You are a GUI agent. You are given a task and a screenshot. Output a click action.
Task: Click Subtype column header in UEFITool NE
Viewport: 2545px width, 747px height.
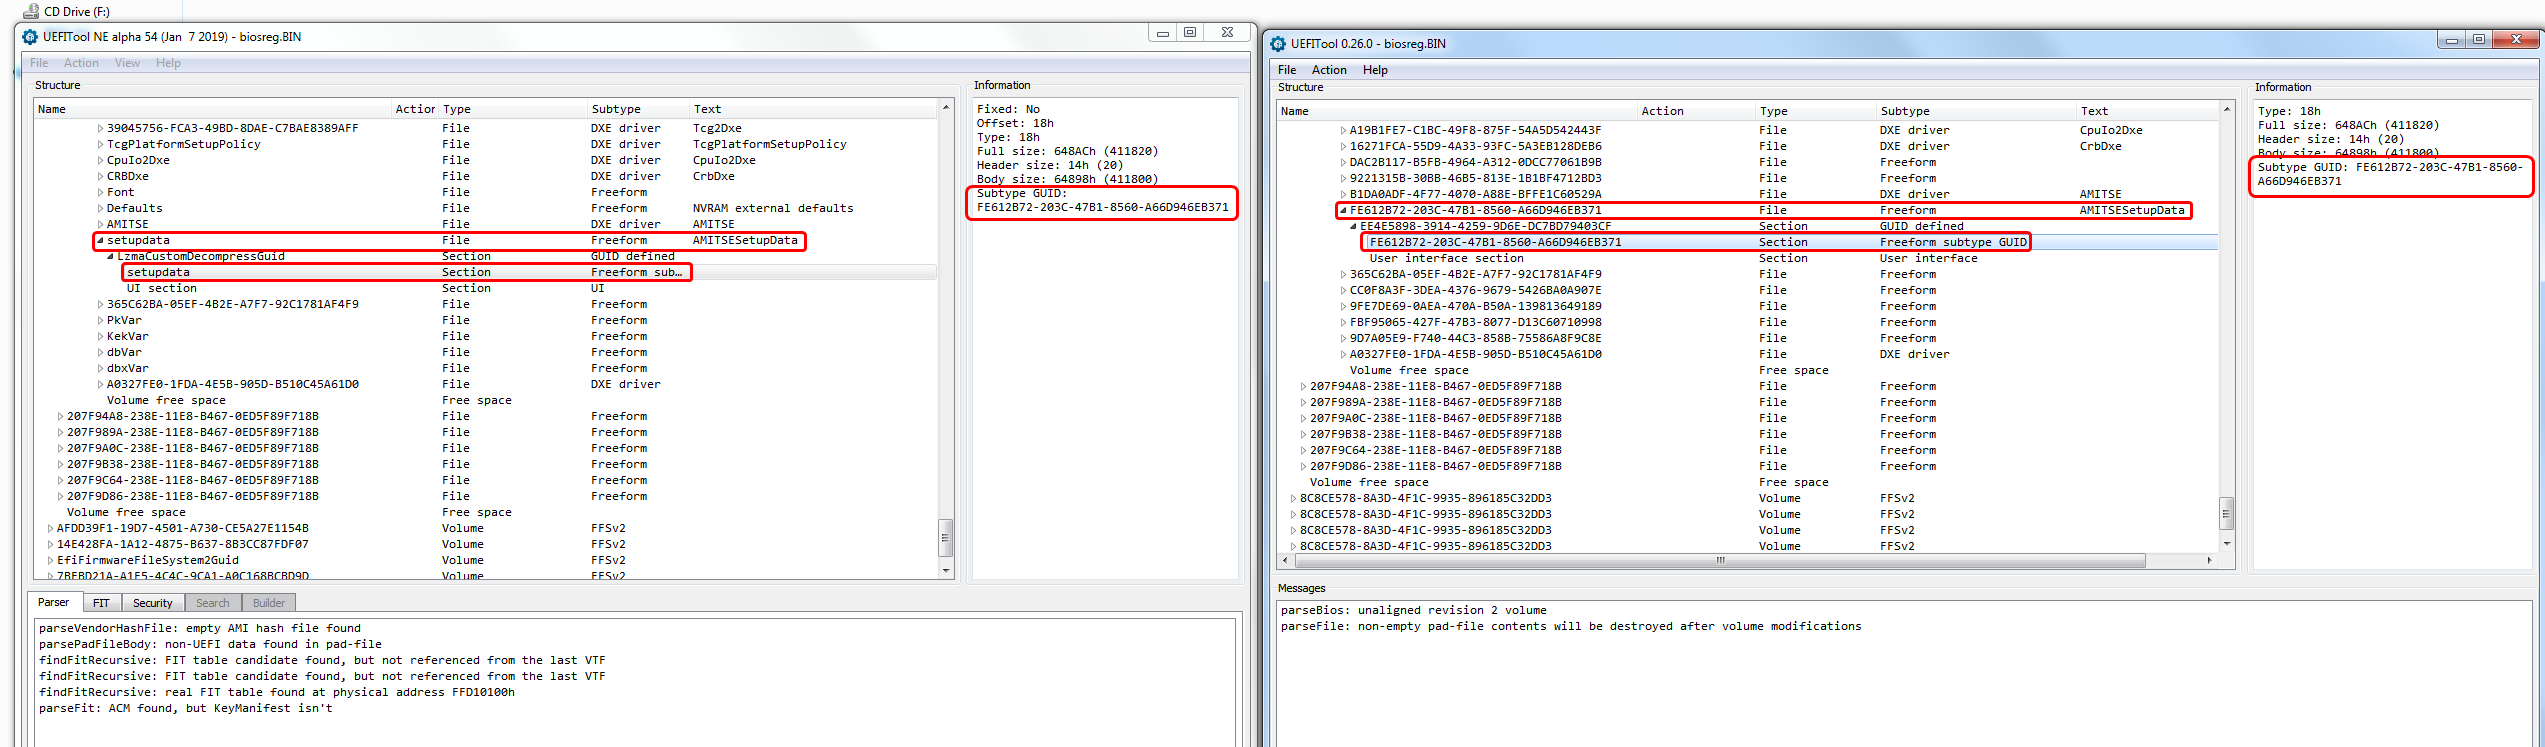click(638, 109)
